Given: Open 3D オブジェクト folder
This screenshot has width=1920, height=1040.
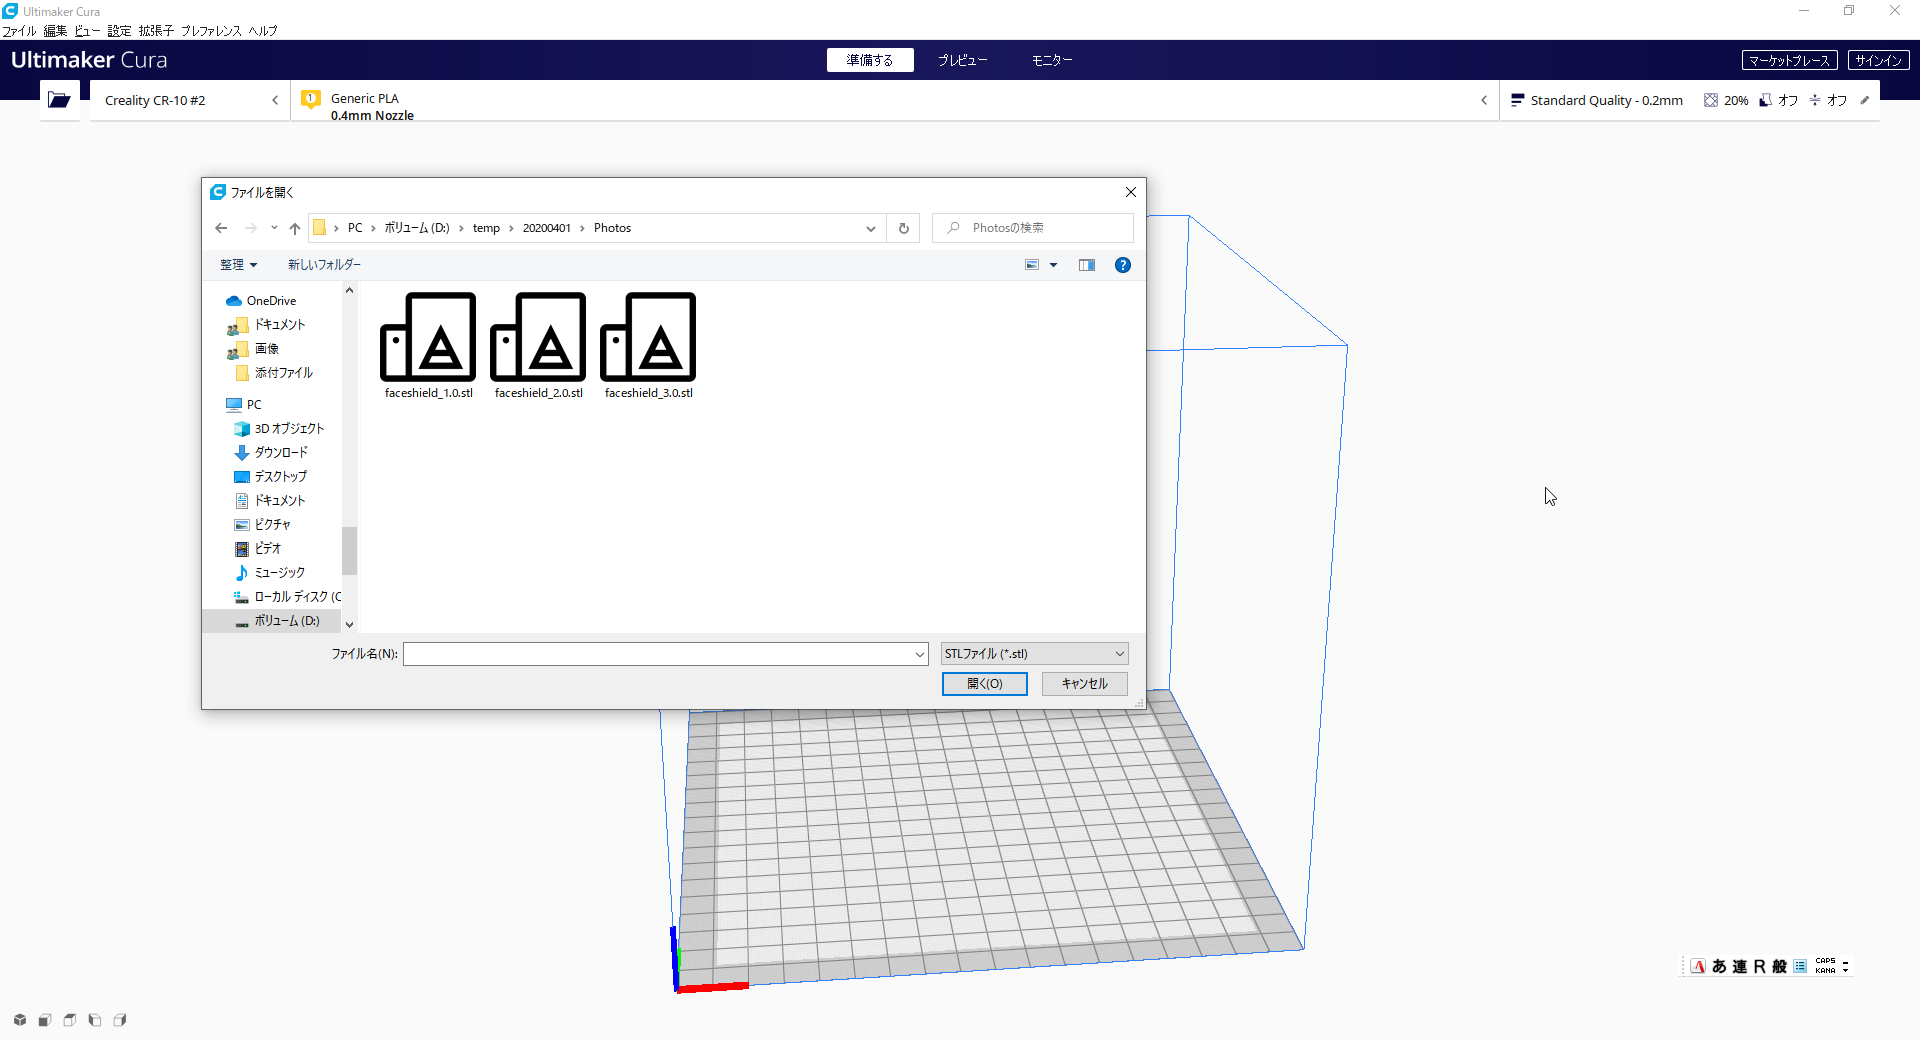Looking at the screenshot, I should point(279,429).
